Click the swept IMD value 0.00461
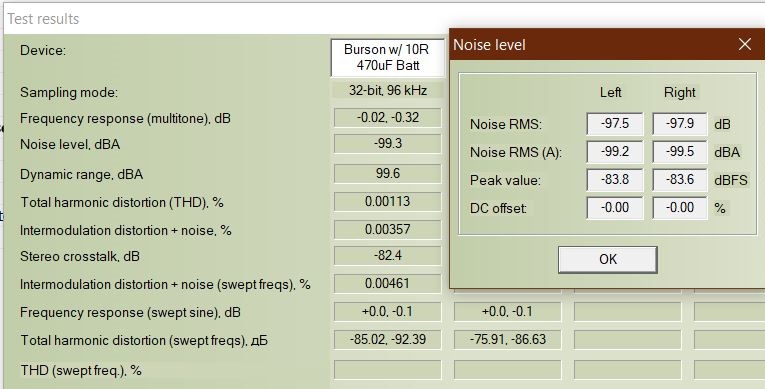 (x=387, y=284)
